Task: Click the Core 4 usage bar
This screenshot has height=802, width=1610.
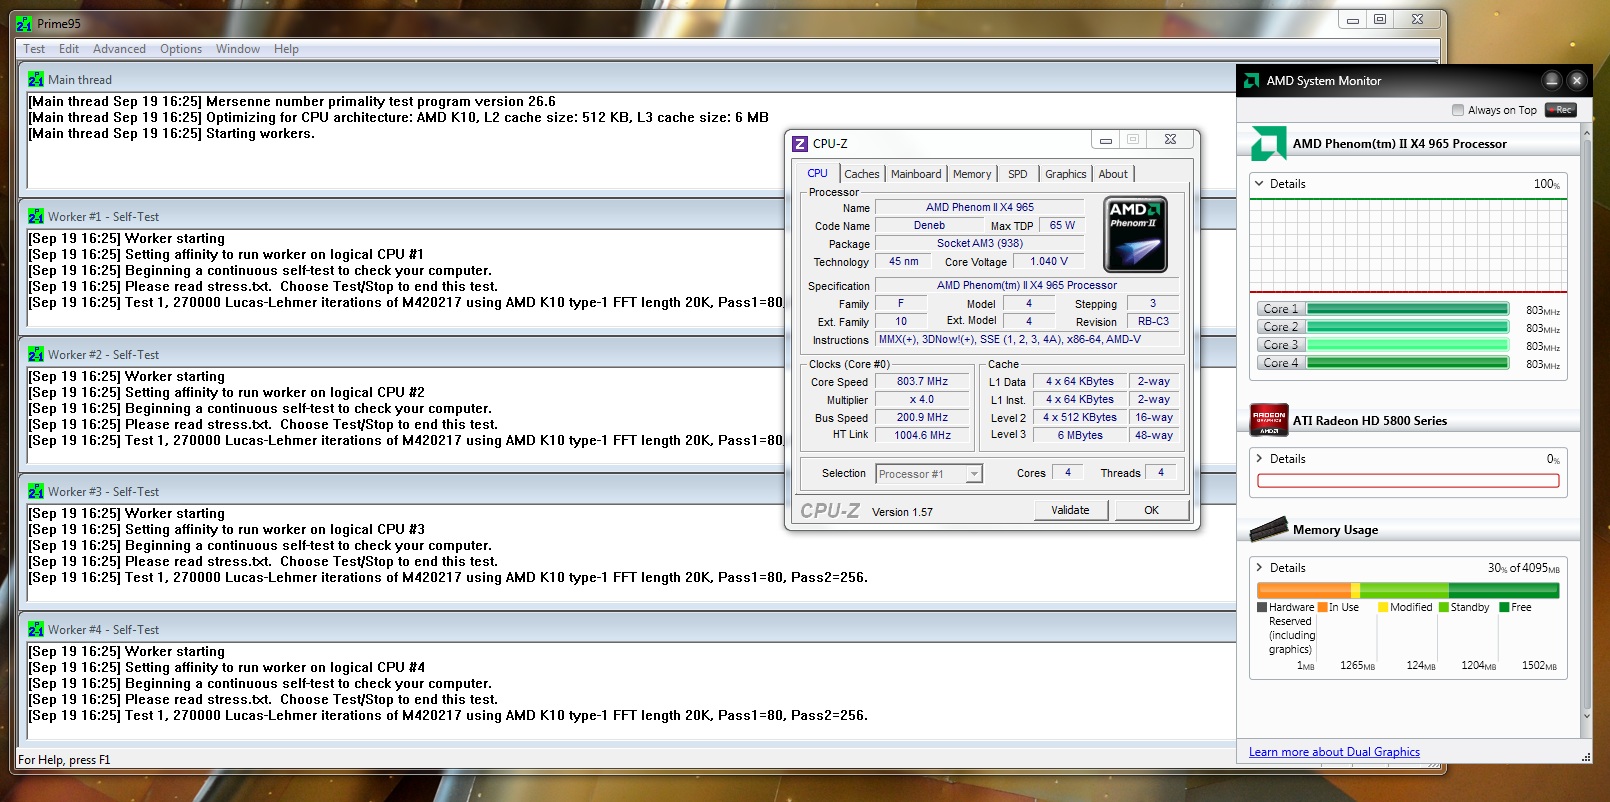Action: tap(1408, 363)
